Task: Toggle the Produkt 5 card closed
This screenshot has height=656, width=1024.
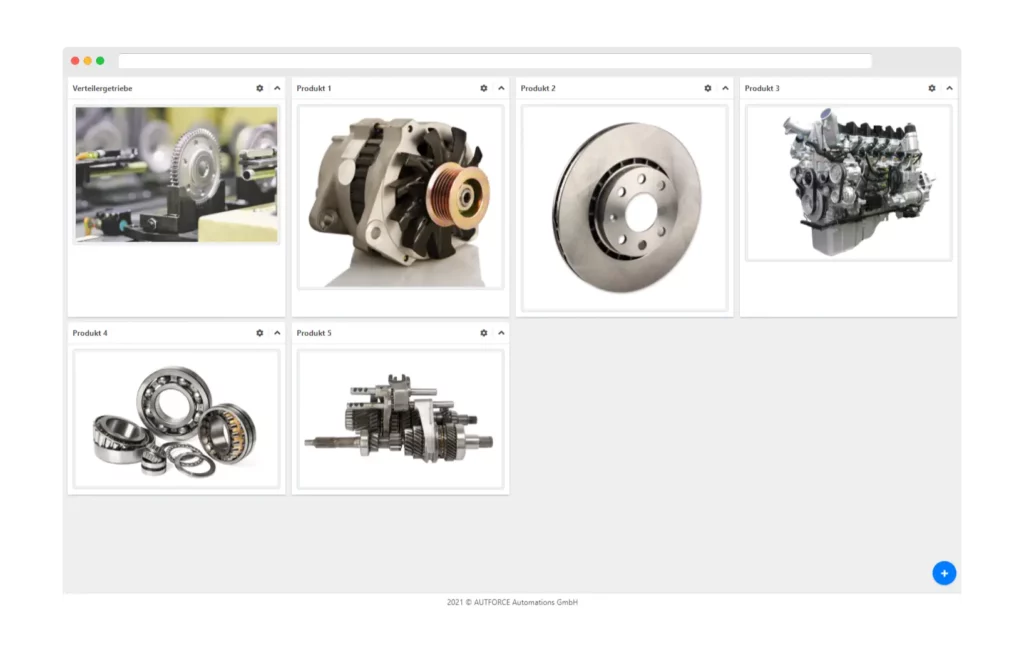Action: (x=501, y=333)
